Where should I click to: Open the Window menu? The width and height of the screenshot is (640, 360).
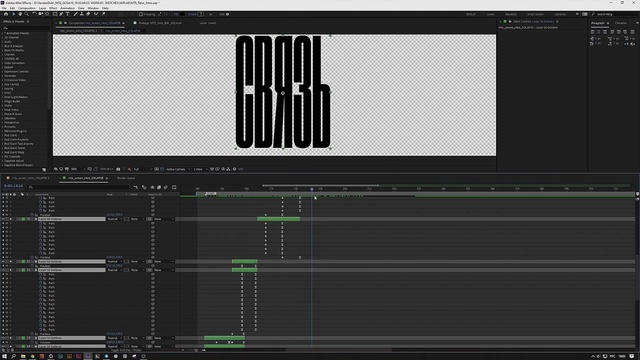click(93, 8)
